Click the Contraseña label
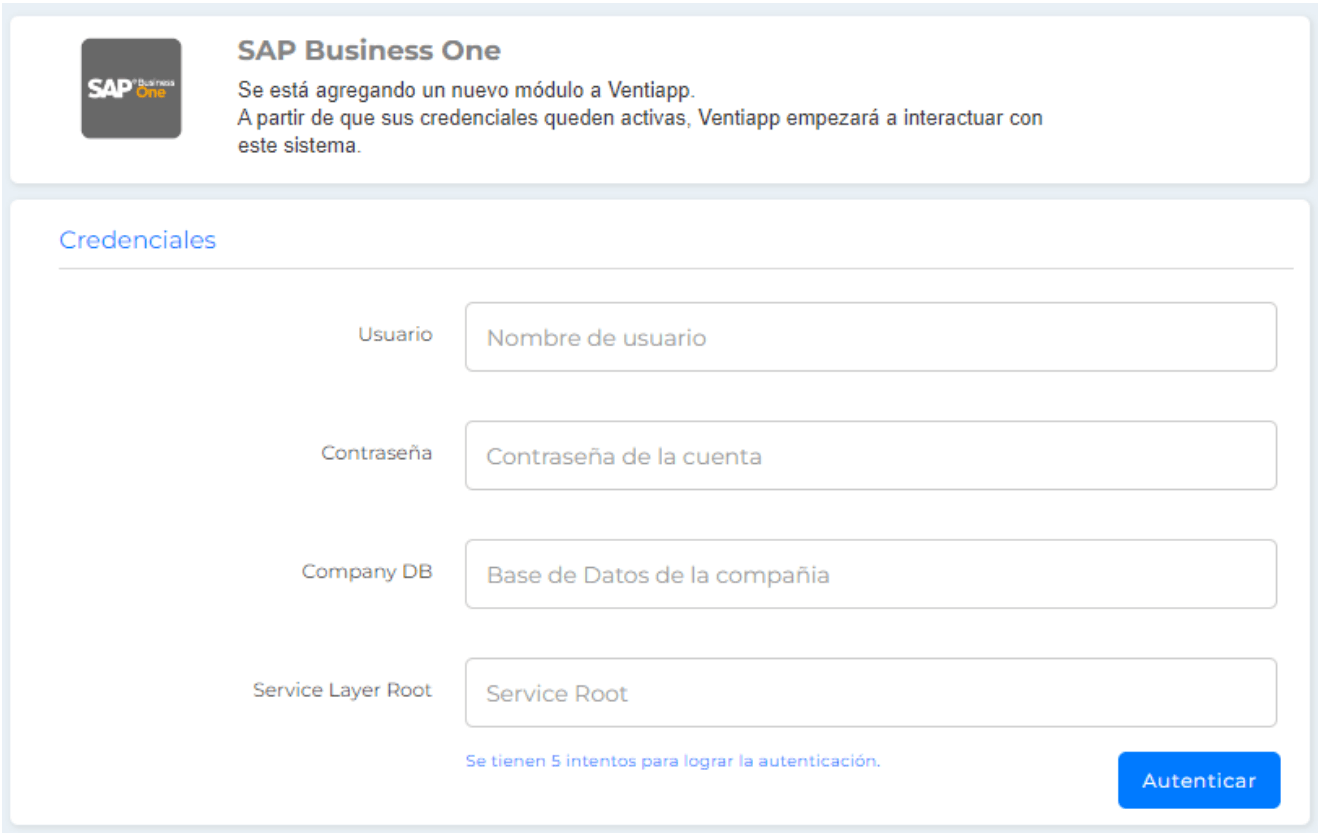 click(377, 453)
